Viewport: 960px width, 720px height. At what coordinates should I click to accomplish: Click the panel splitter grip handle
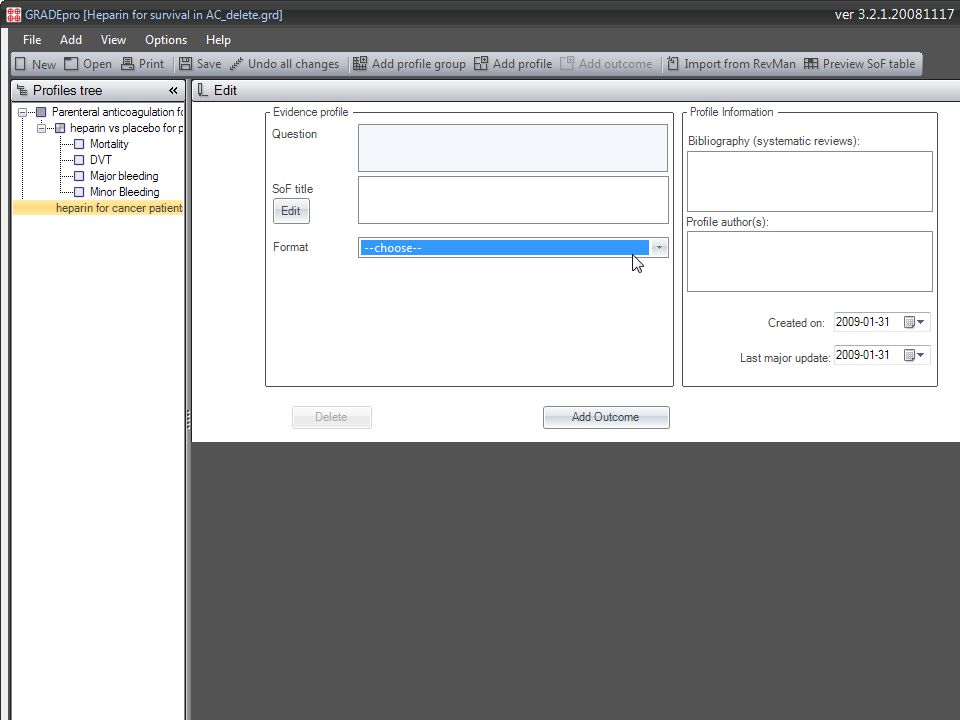click(188, 419)
